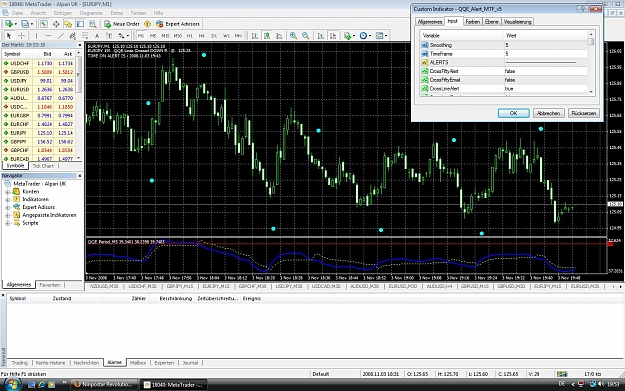Image resolution: width=625 pixels, height=391 pixels.
Task: Open the Ninpostar Revolutio taskbar item
Action: (x=104, y=385)
